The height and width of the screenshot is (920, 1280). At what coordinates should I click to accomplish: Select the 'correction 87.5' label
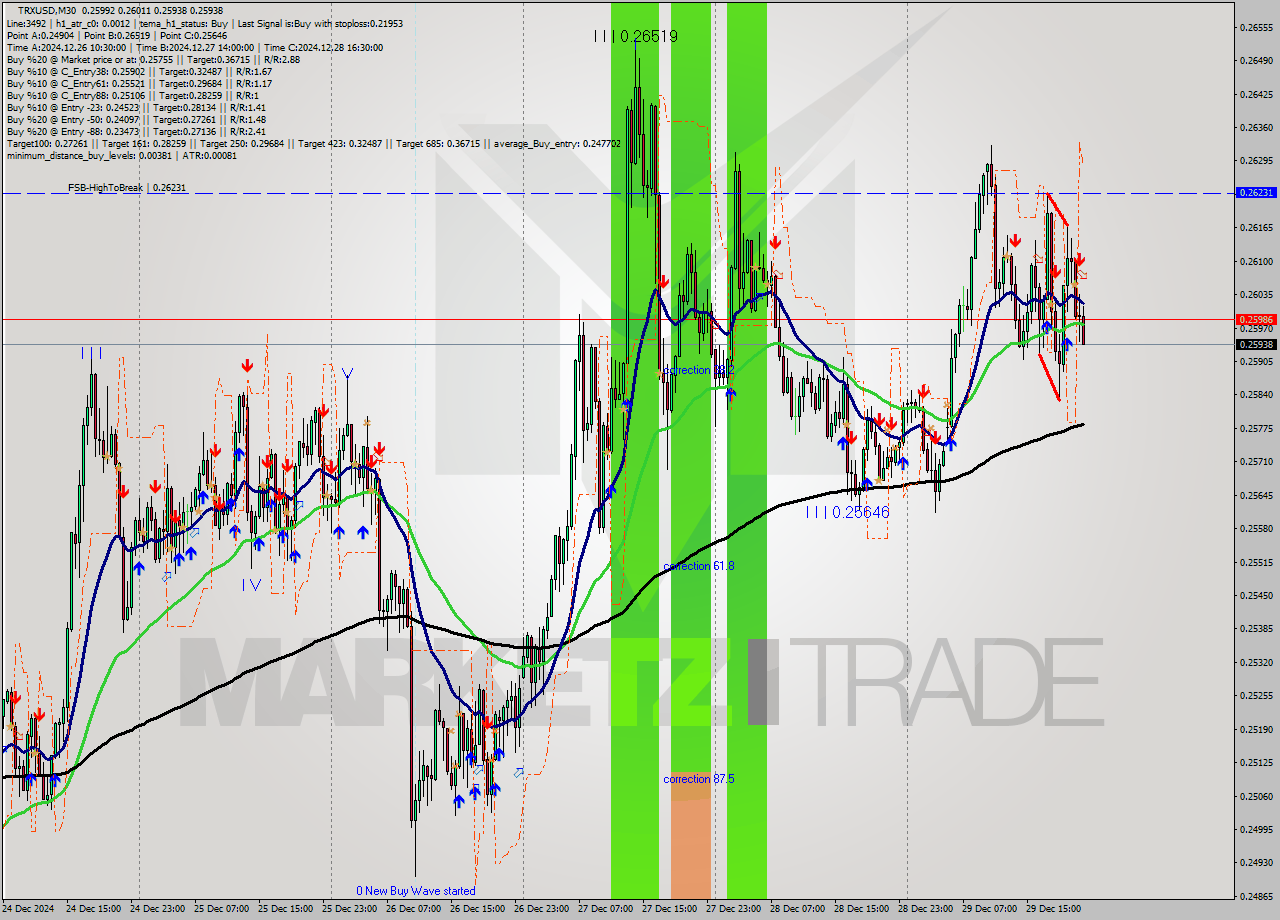click(699, 779)
